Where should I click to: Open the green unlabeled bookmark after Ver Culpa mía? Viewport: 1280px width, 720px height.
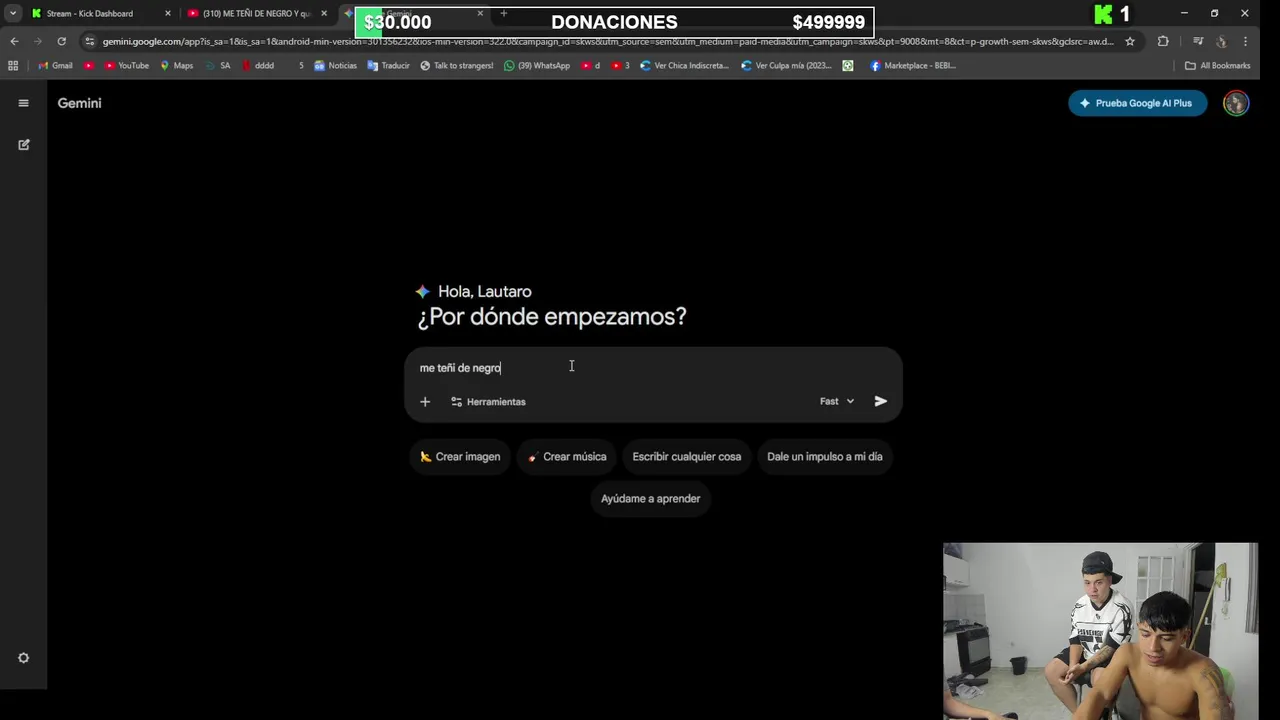coord(848,65)
